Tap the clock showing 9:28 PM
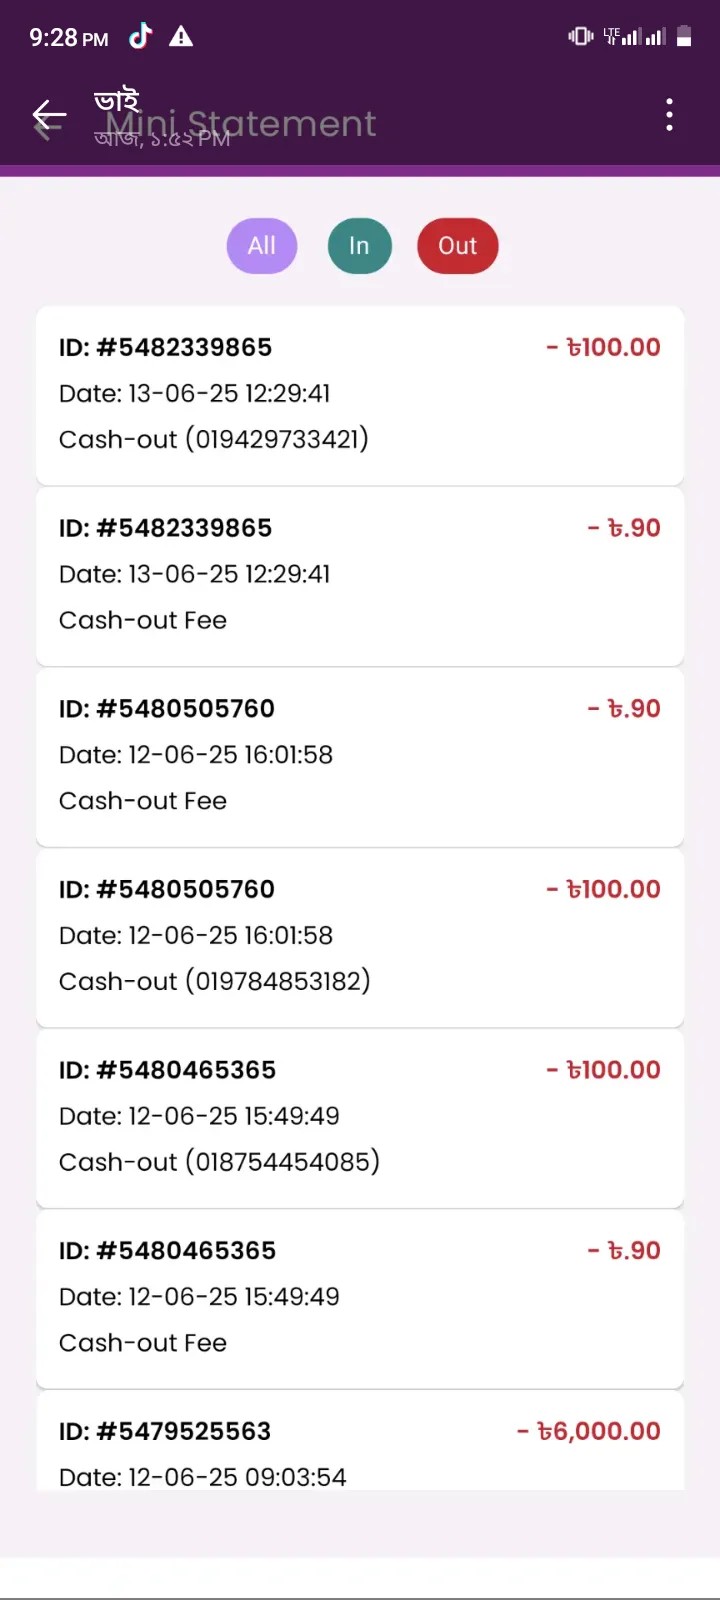Viewport: 720px width, 1600px height. pyautogui.click(x=68, y=38)
